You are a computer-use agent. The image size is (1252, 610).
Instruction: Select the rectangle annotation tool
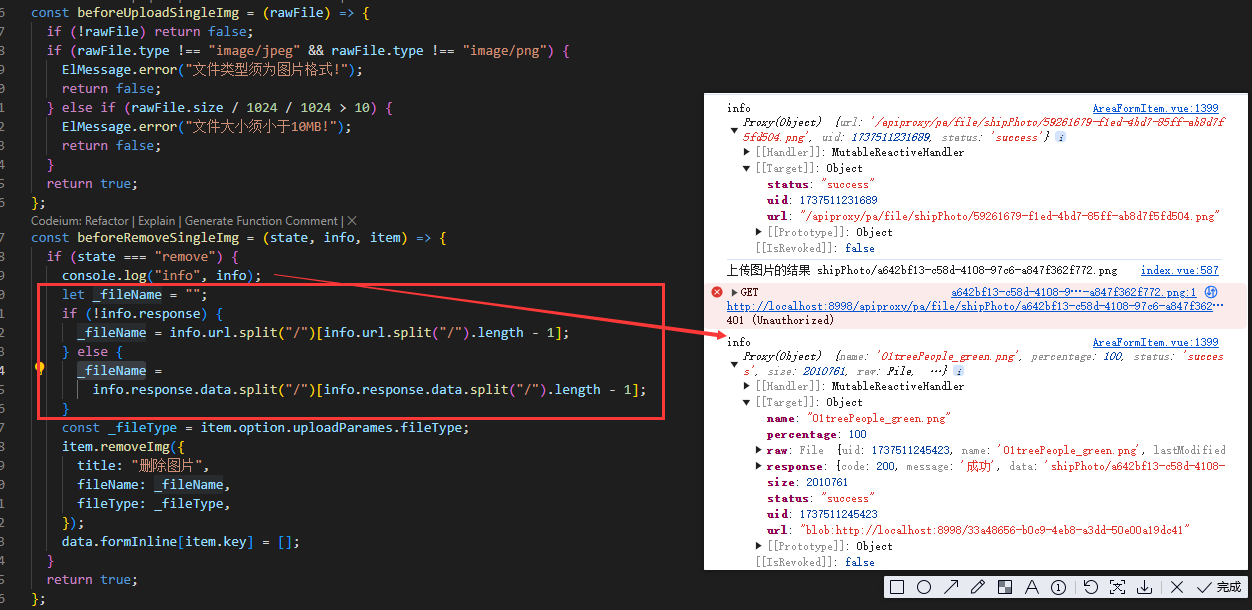[x=897, y=587]
